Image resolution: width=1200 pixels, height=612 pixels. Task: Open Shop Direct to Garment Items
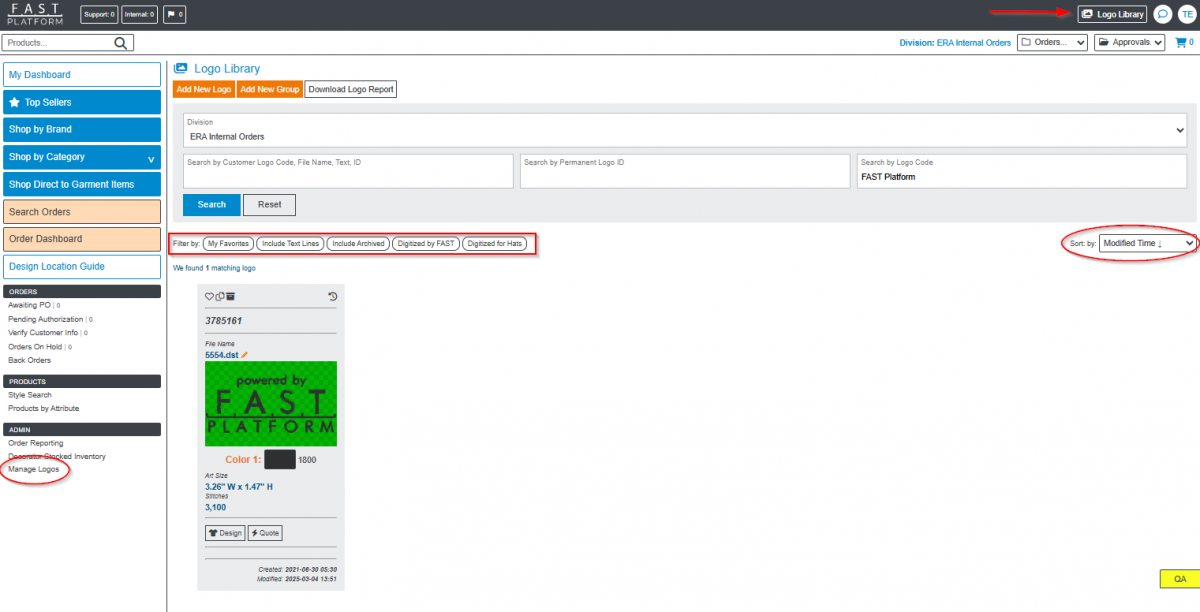coord(82,184)
